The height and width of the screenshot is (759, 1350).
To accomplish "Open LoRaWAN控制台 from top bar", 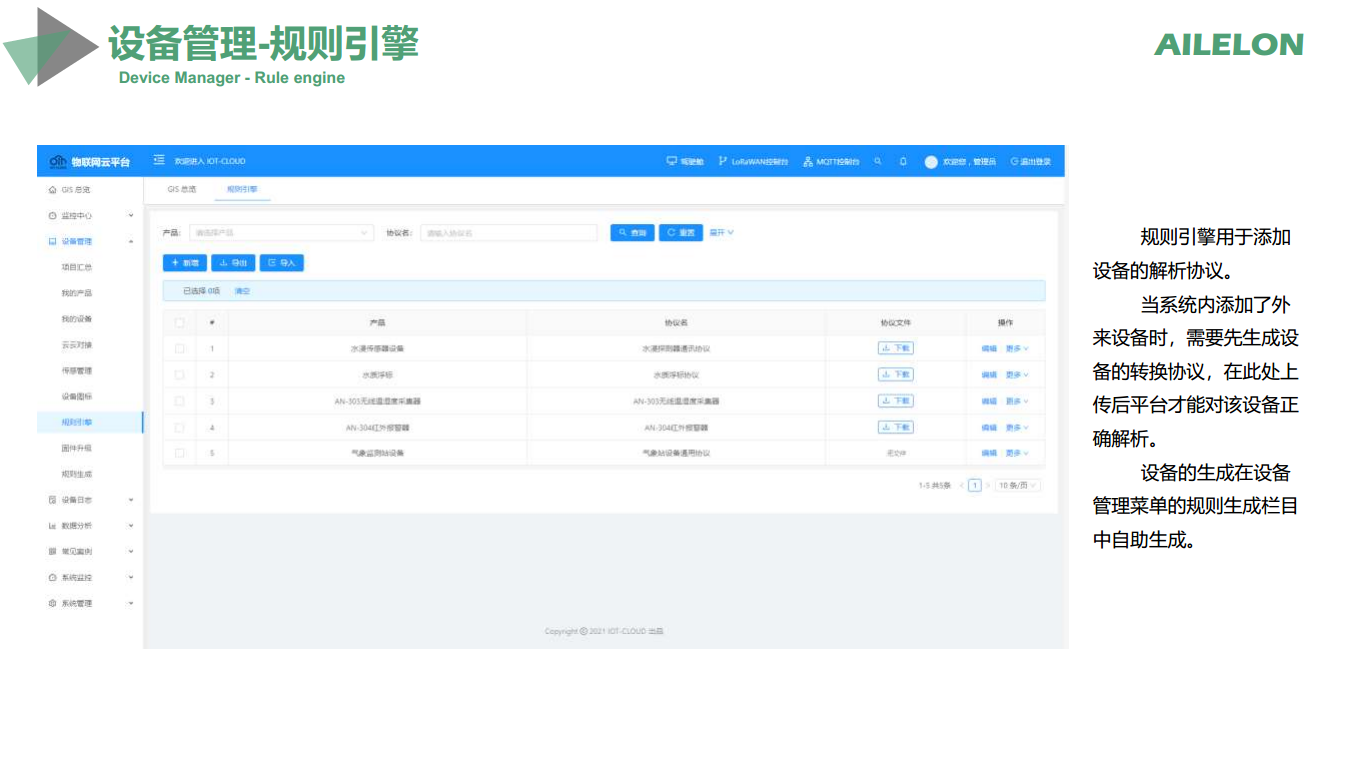I will (753, 161).
